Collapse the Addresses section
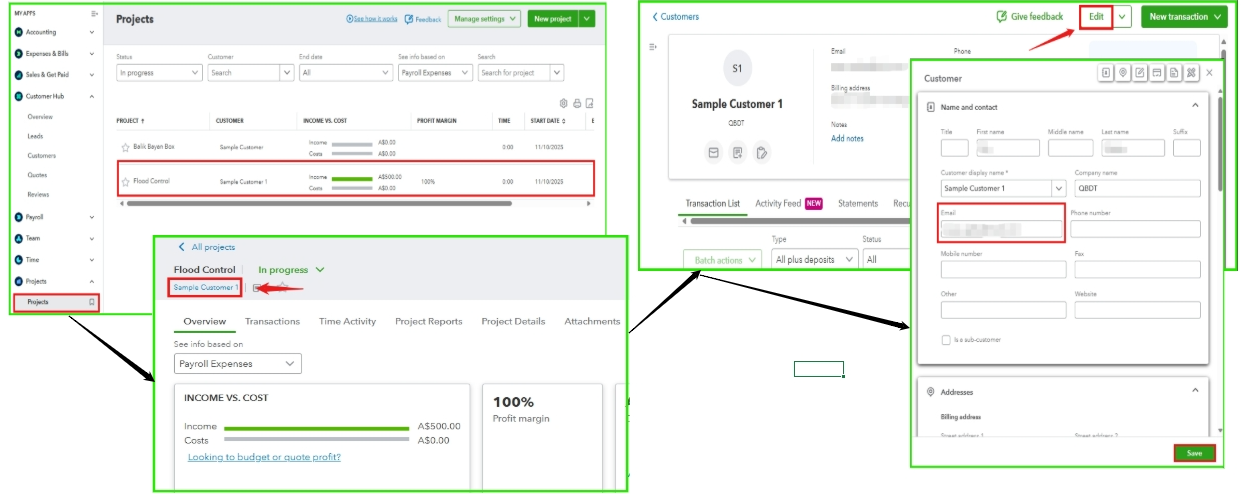This screenshot has width=1241, height=494. [1194, 391]
